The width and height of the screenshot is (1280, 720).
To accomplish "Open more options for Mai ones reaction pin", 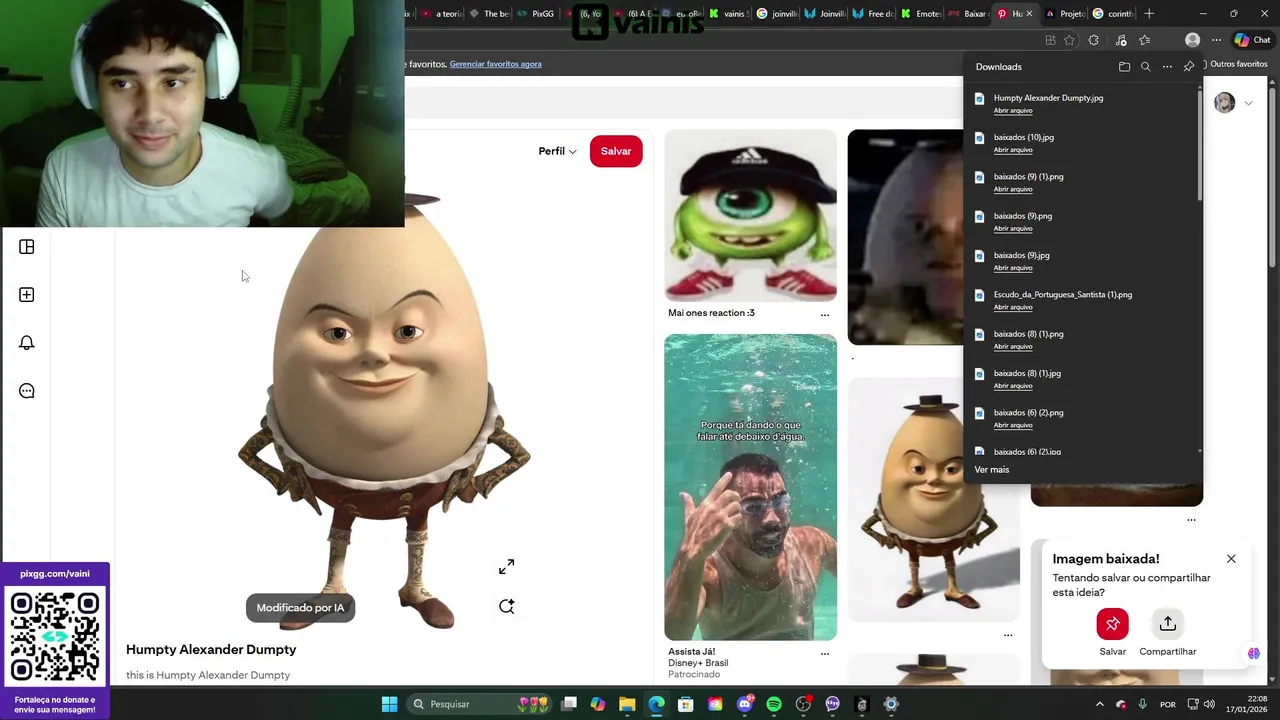I will pyautogui.click(x=825, y=314).
